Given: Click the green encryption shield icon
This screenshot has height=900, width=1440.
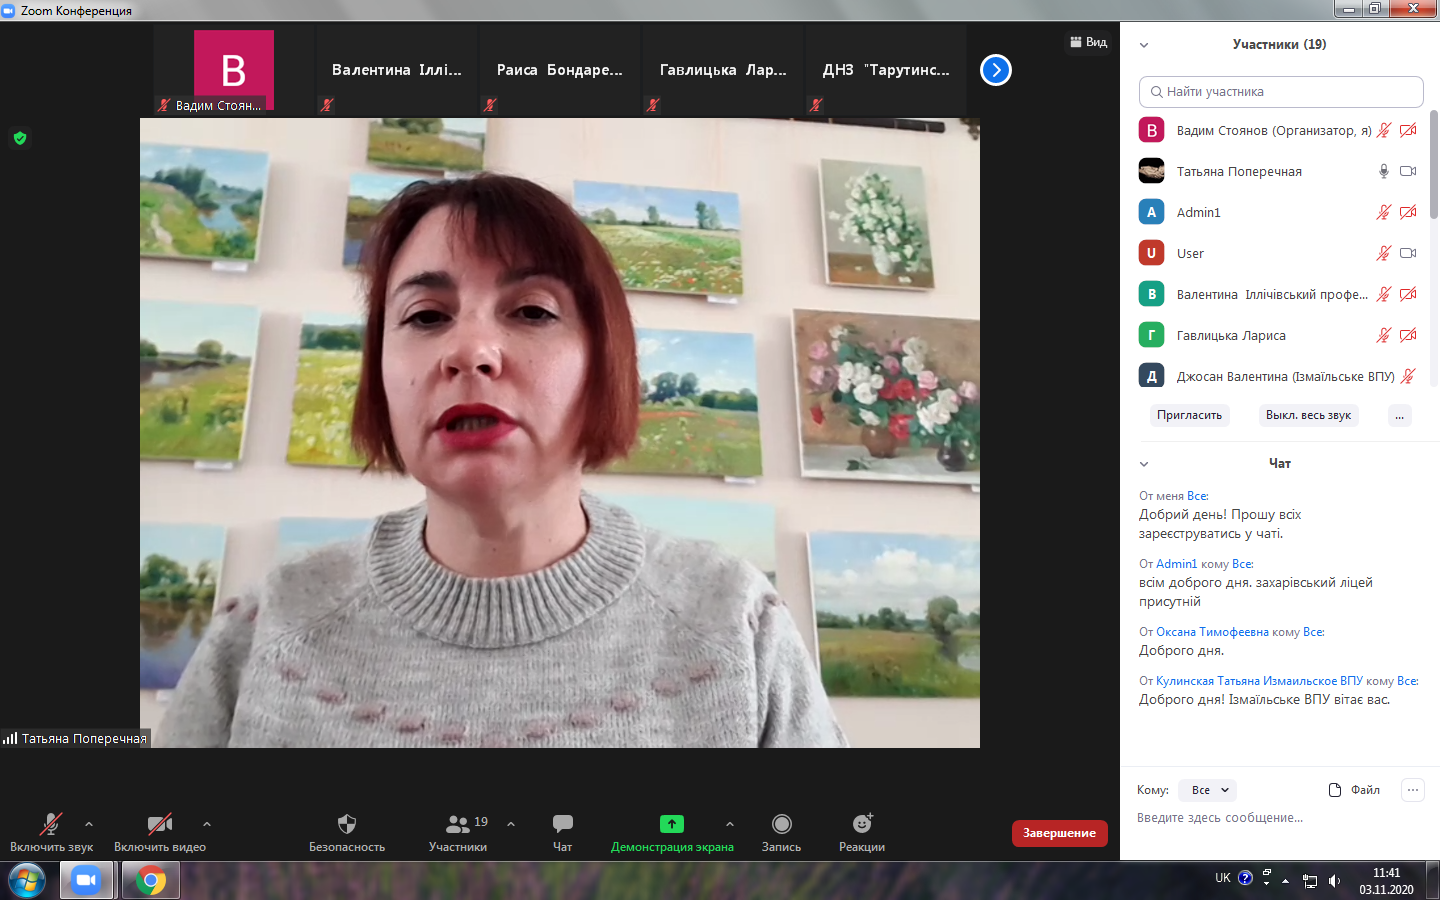Looking at the screenshot, I should point(20,138).
